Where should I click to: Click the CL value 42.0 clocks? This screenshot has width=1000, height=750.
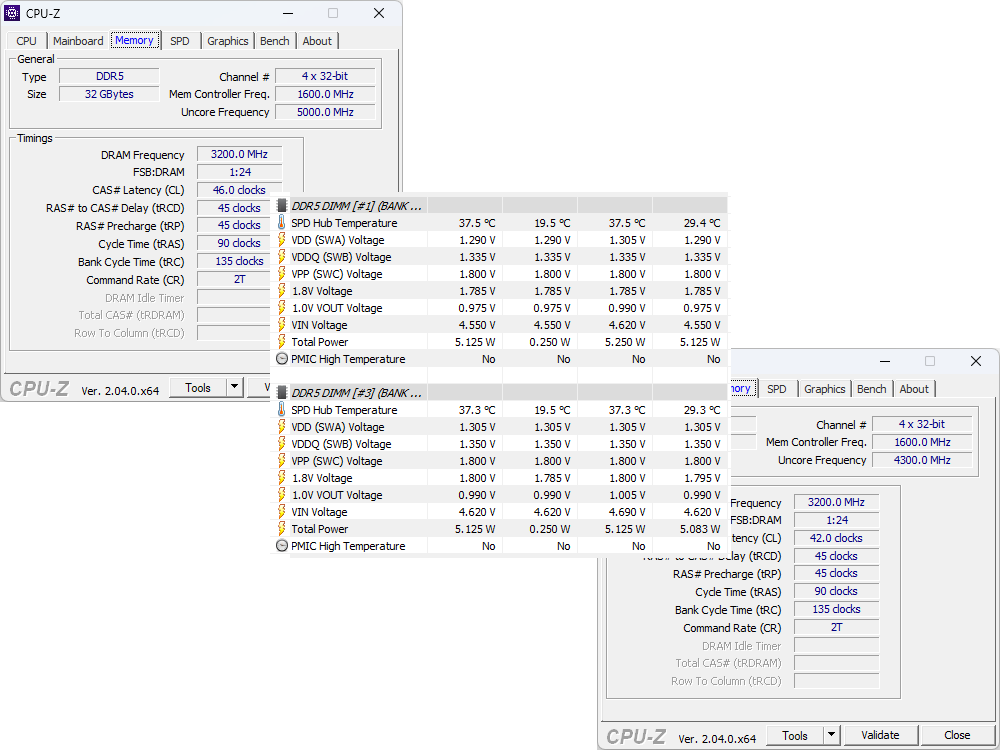pos(836,538)
